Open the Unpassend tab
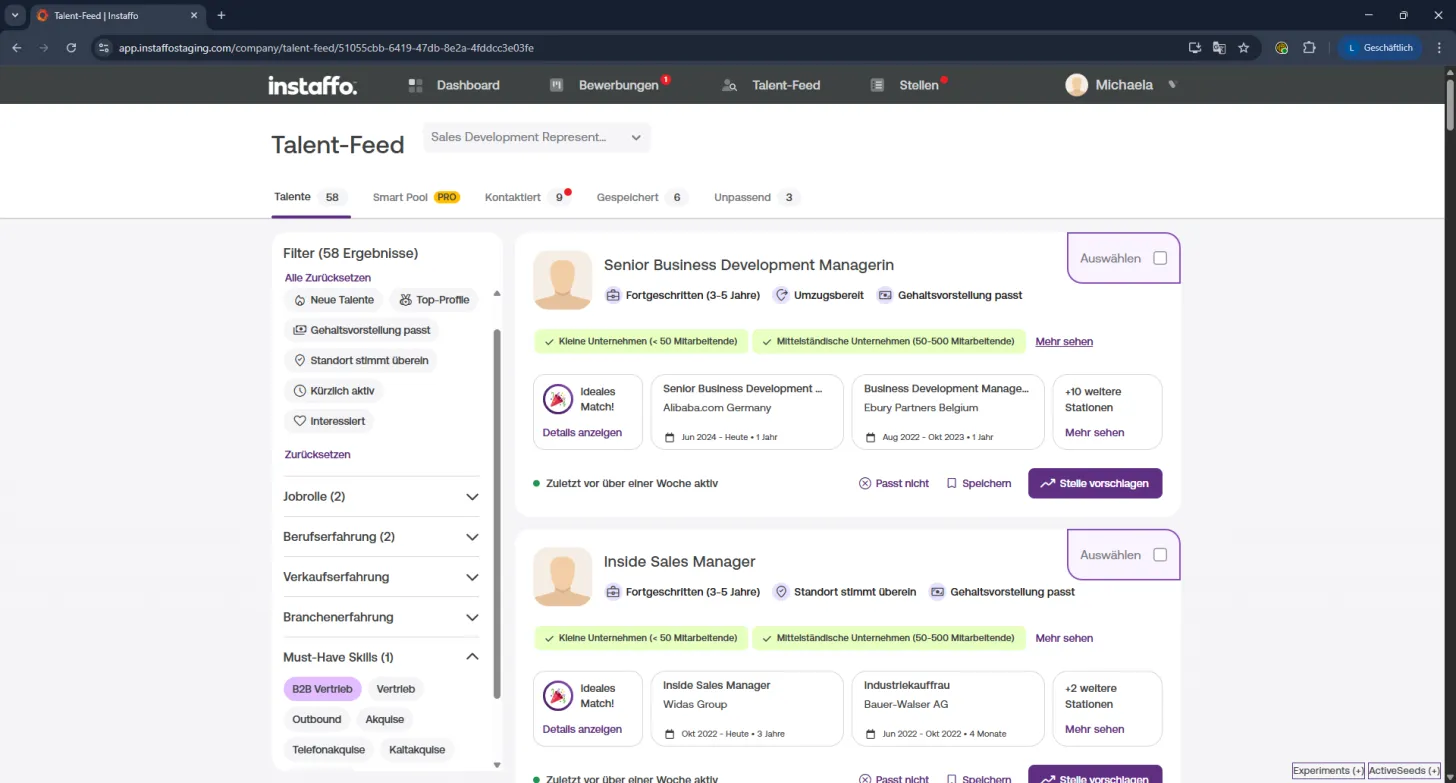The width and height of the screenshot is (1456, 783). coord(757,197)
